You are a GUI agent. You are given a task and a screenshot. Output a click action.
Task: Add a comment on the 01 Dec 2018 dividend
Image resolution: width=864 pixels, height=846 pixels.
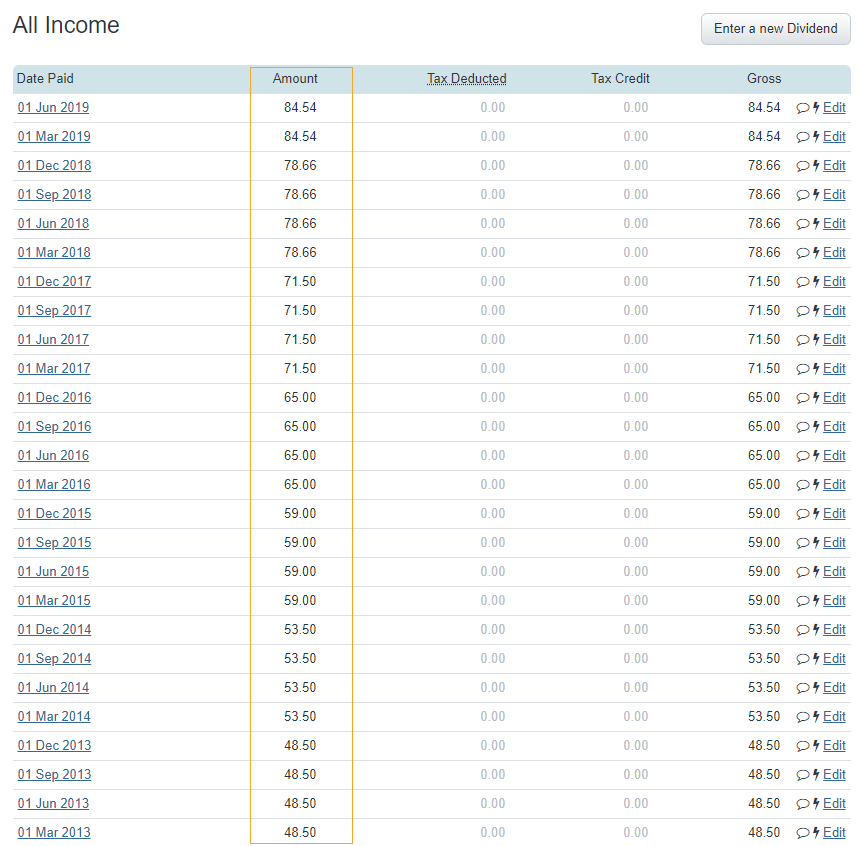pos(802,165)
